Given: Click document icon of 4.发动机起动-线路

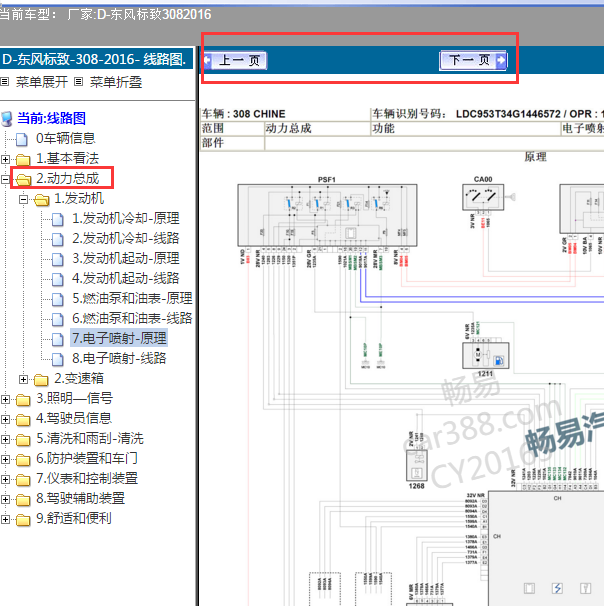Looking at the screenshot, I should [x=58, y=279].
